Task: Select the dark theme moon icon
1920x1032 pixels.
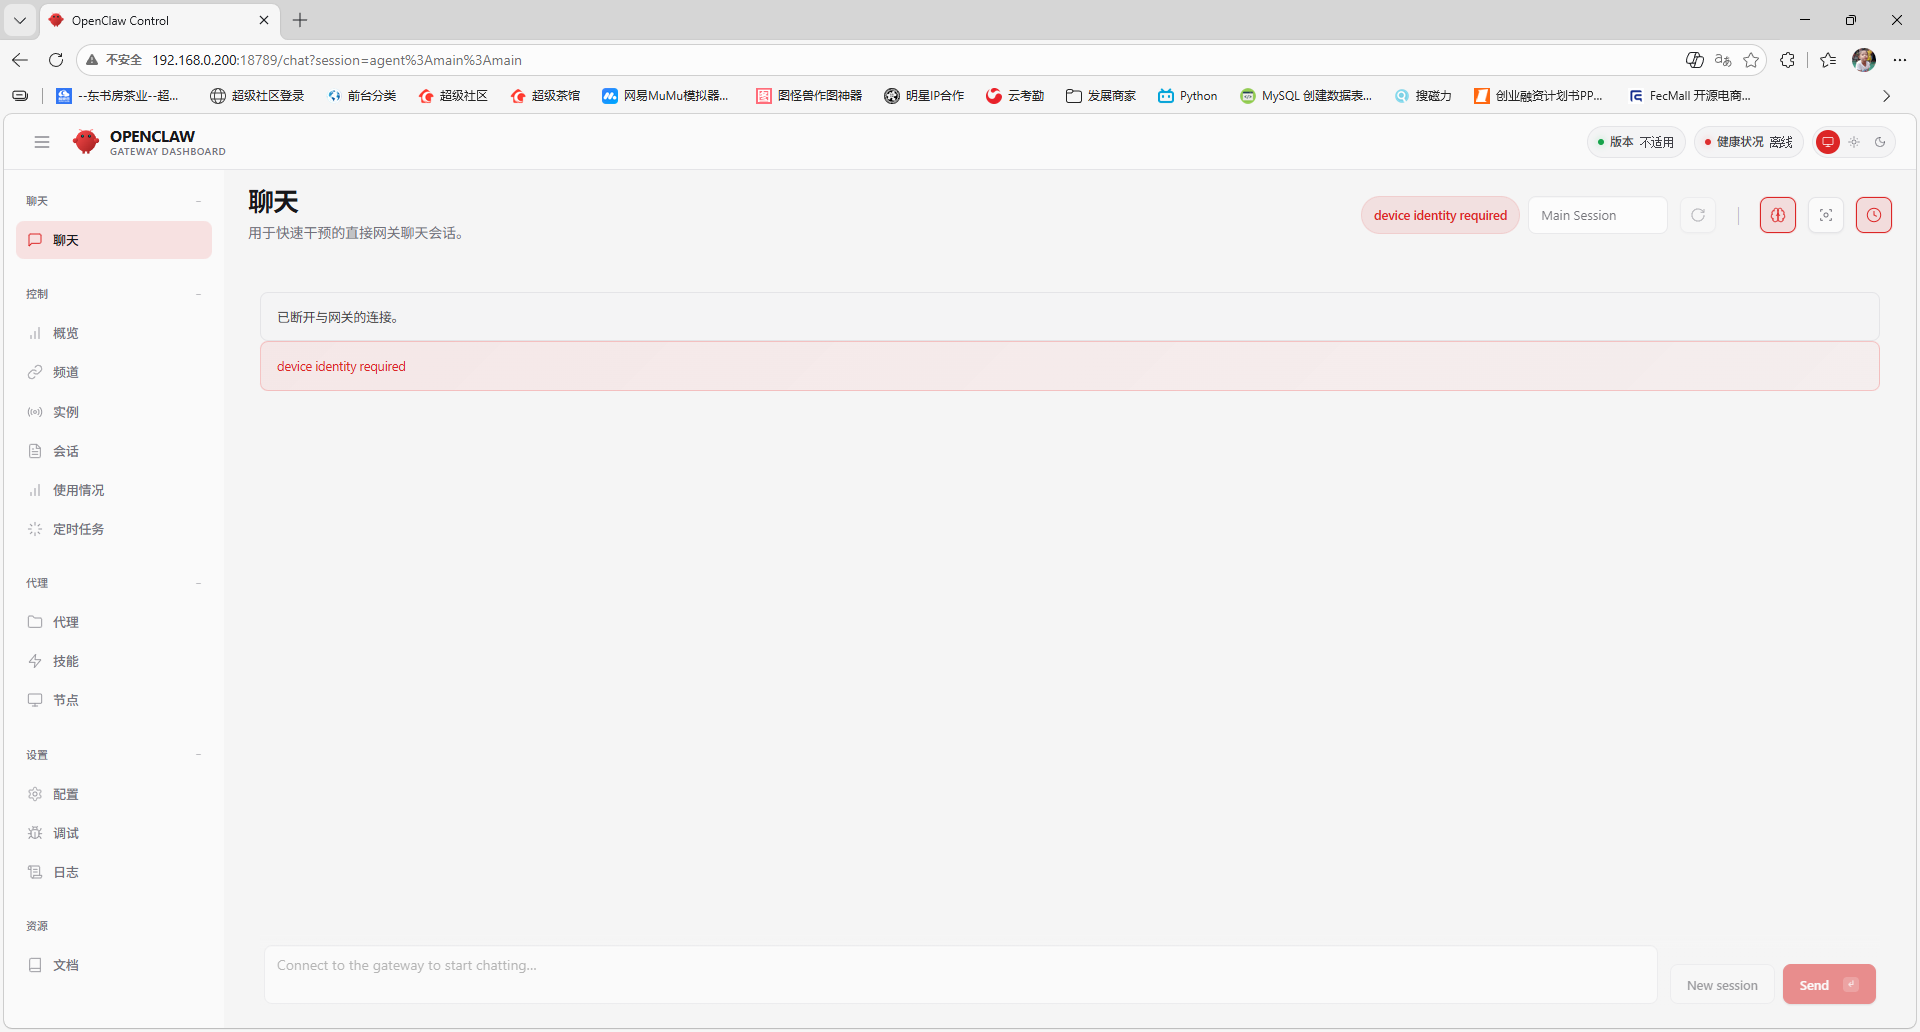Action: [x=1880, y=142]
